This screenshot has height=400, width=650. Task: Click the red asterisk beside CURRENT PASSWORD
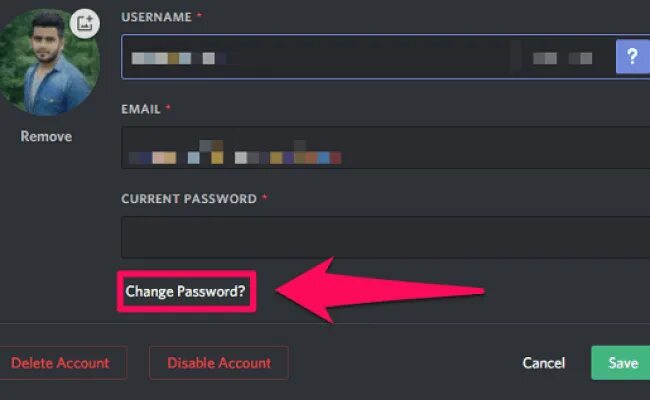pos(264,197)
